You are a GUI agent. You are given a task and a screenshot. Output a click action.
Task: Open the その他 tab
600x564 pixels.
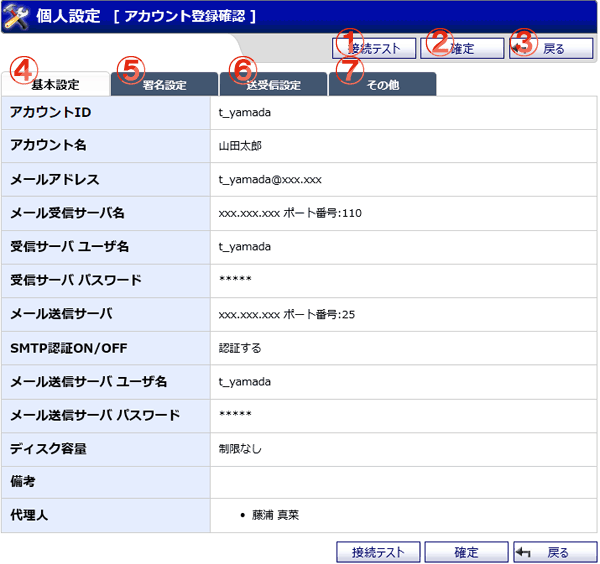coord(383,85)
